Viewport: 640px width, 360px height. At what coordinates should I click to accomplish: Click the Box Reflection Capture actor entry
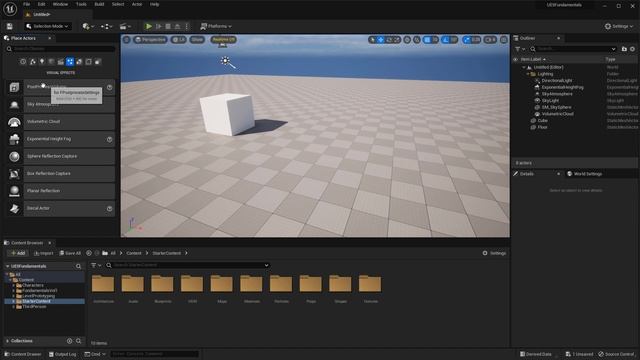coord(60,173)
